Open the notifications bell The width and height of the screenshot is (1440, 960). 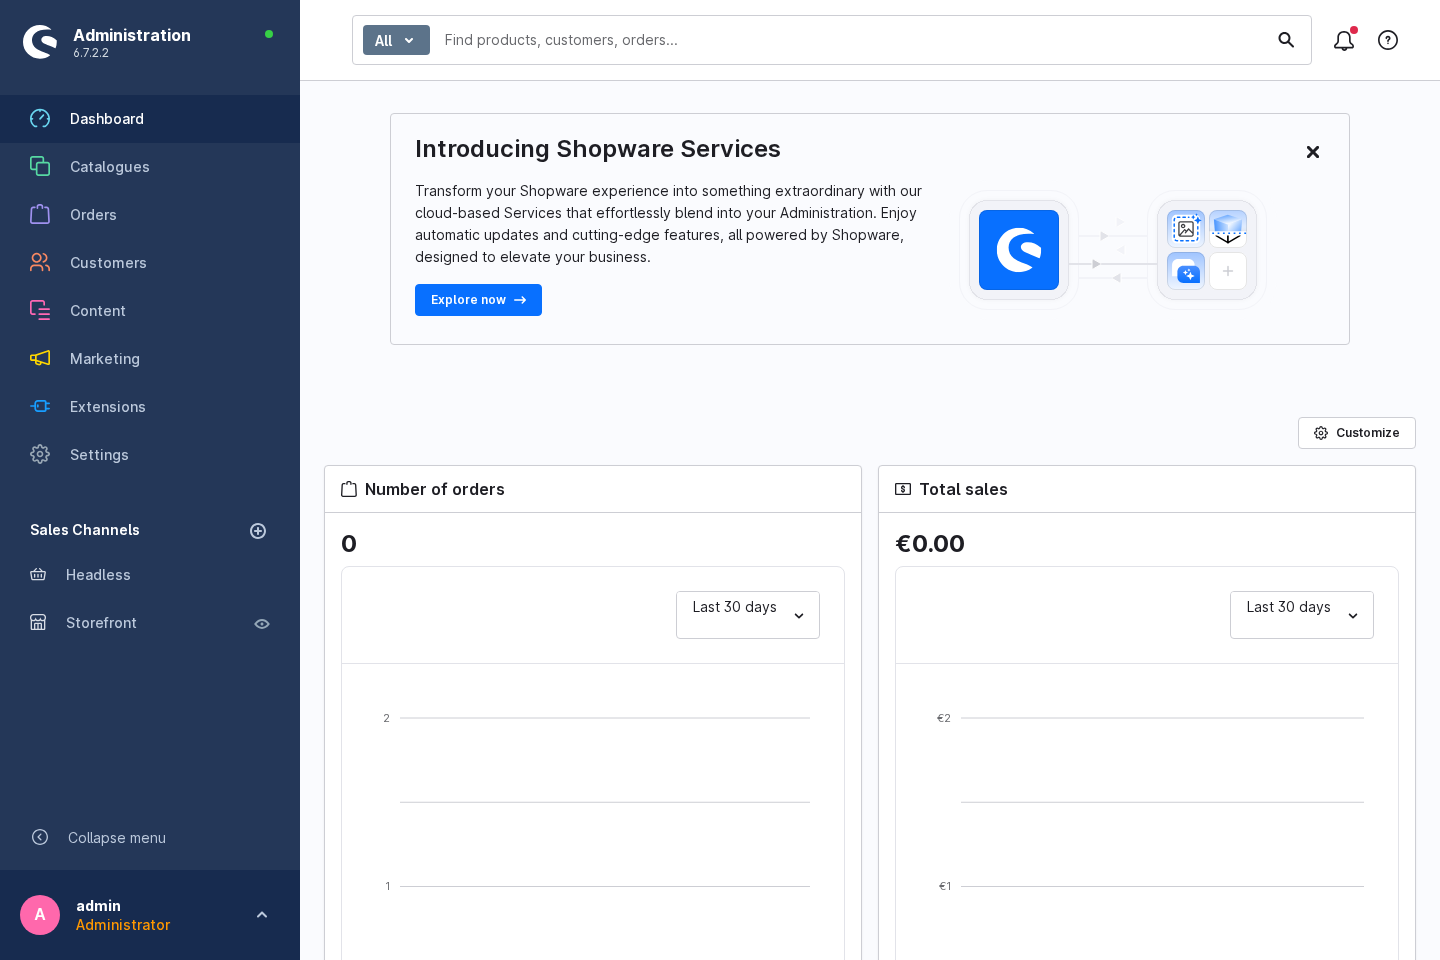[x=1344, y=40]
